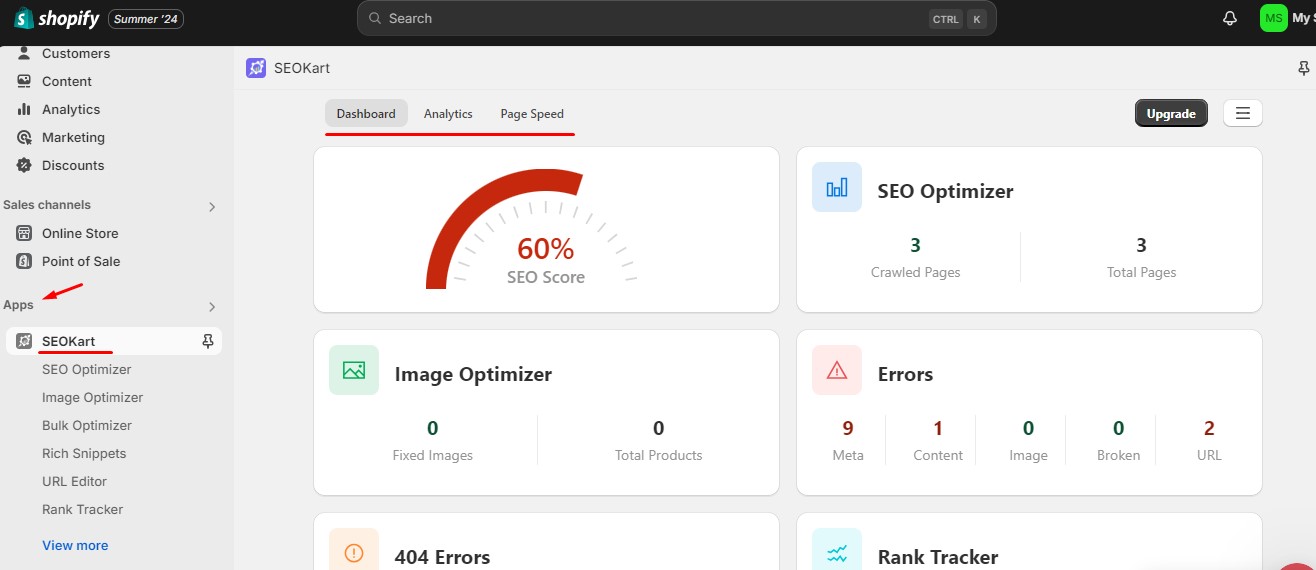This screenshot has width=1316, height=570.
Task: Open the hamburger menu button
Action: pos(1243,113)
